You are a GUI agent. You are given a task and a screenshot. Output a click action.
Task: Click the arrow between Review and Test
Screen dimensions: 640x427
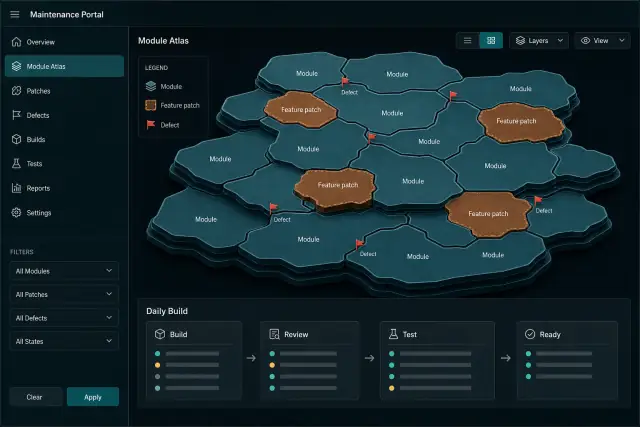[369, 358]
